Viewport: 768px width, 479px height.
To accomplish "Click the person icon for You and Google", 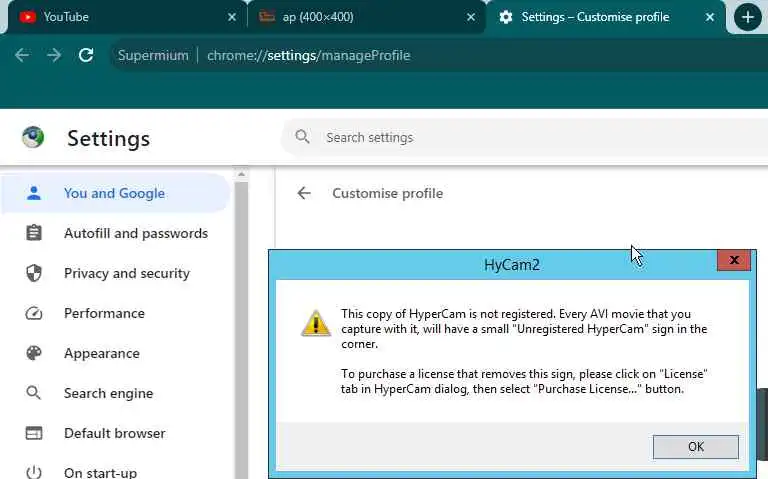I will [x=34, y=193].
